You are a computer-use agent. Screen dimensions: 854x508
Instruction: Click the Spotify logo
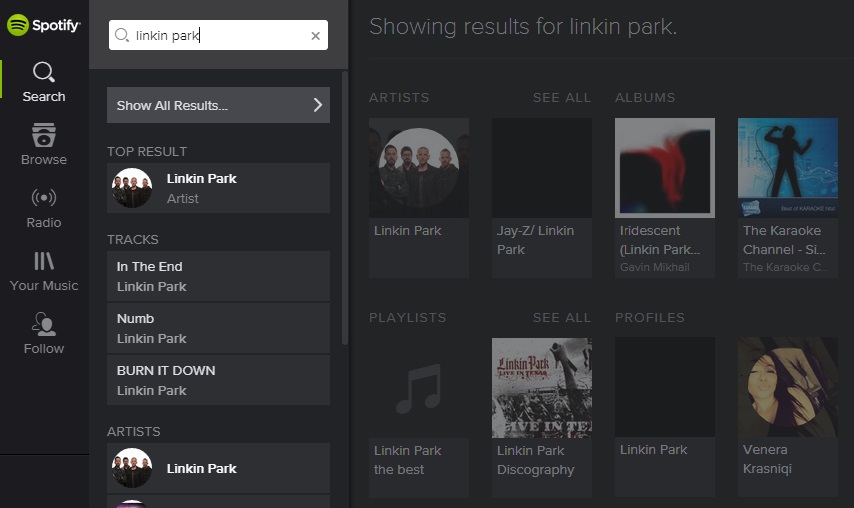coord(44,25)
